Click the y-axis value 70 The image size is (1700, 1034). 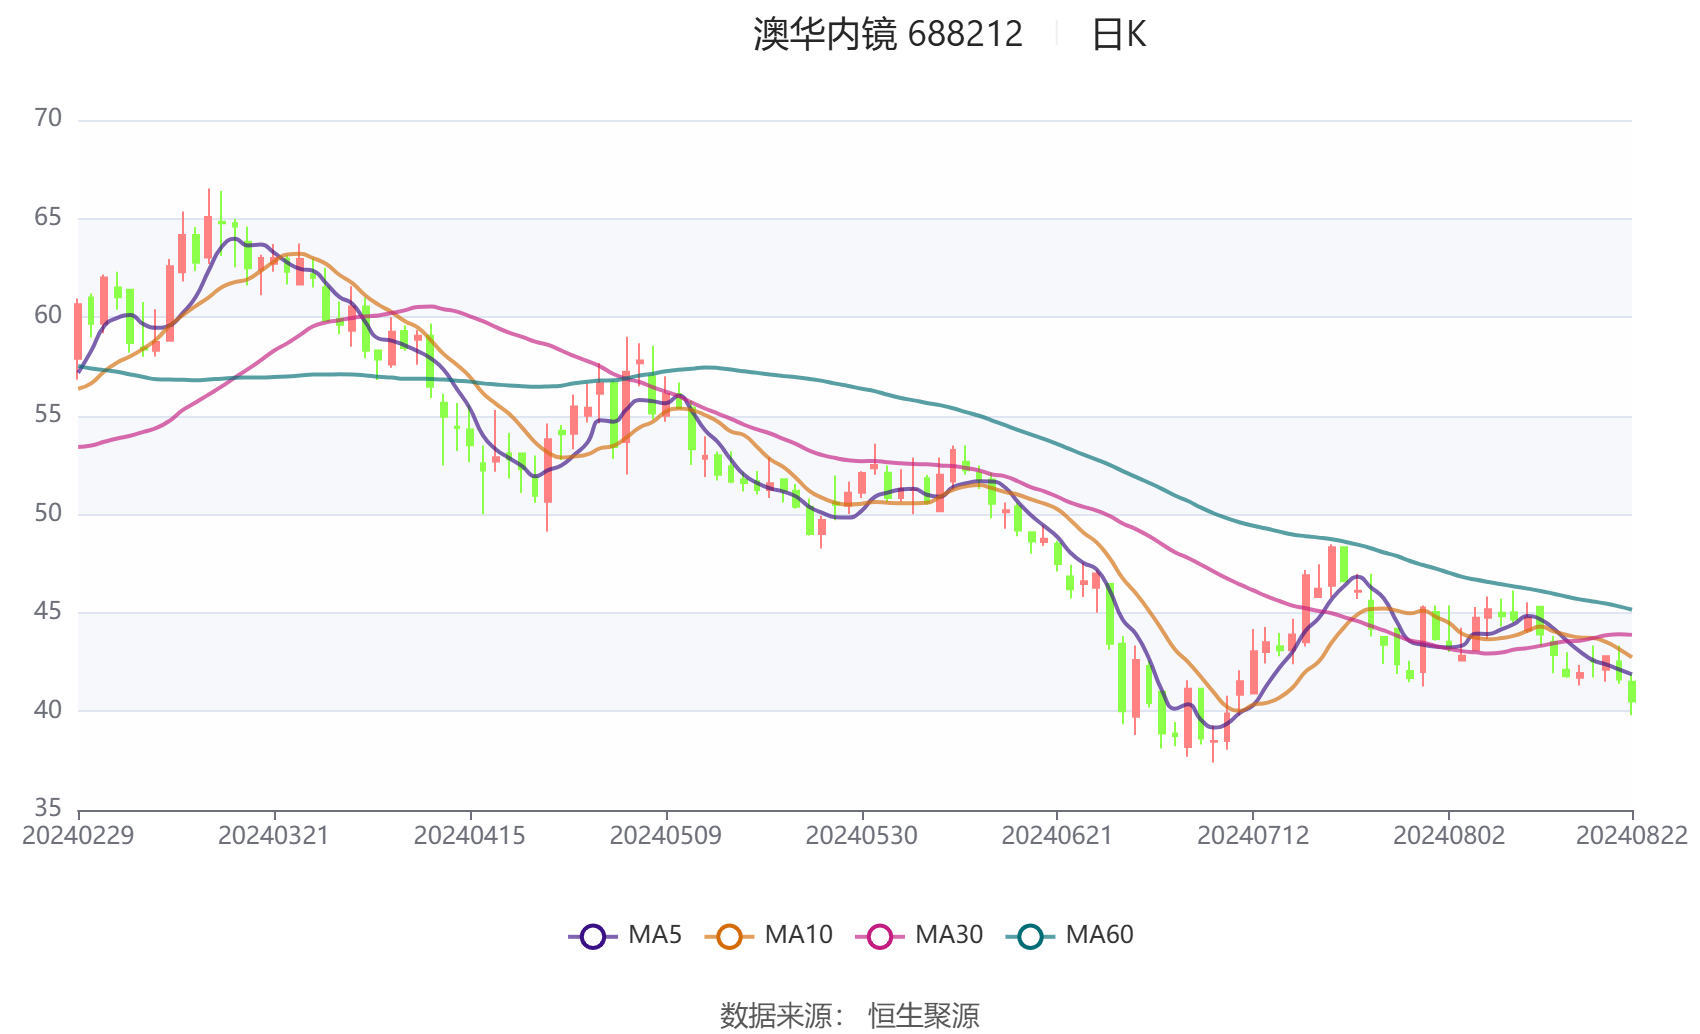tap(48, 119)
